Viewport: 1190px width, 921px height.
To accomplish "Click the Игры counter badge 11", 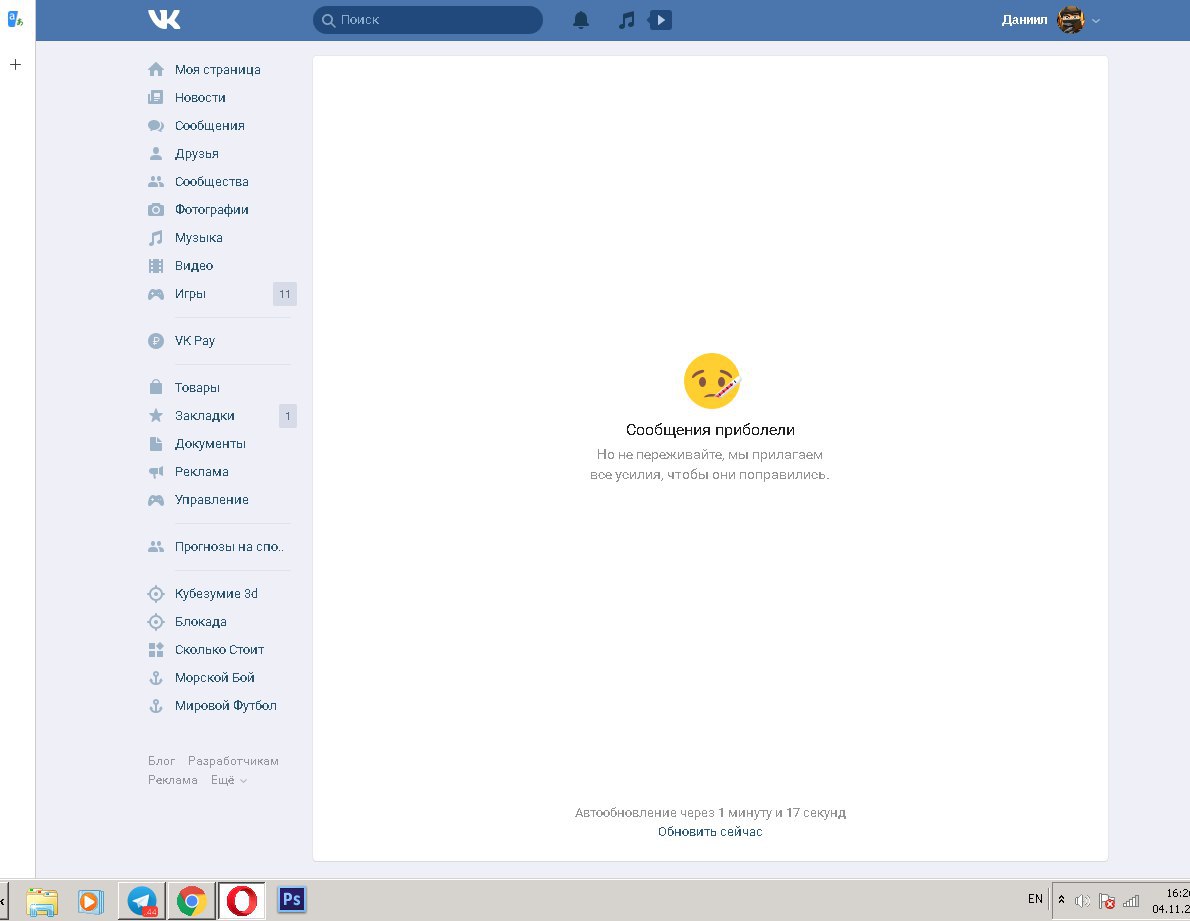I will (285, 294).
